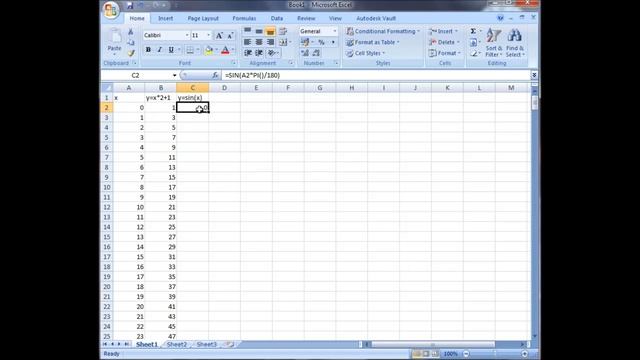Click the Delete cells button
The height and width of the screenshot is (360, 640).
pyautogui.click(x=444, y=42)
